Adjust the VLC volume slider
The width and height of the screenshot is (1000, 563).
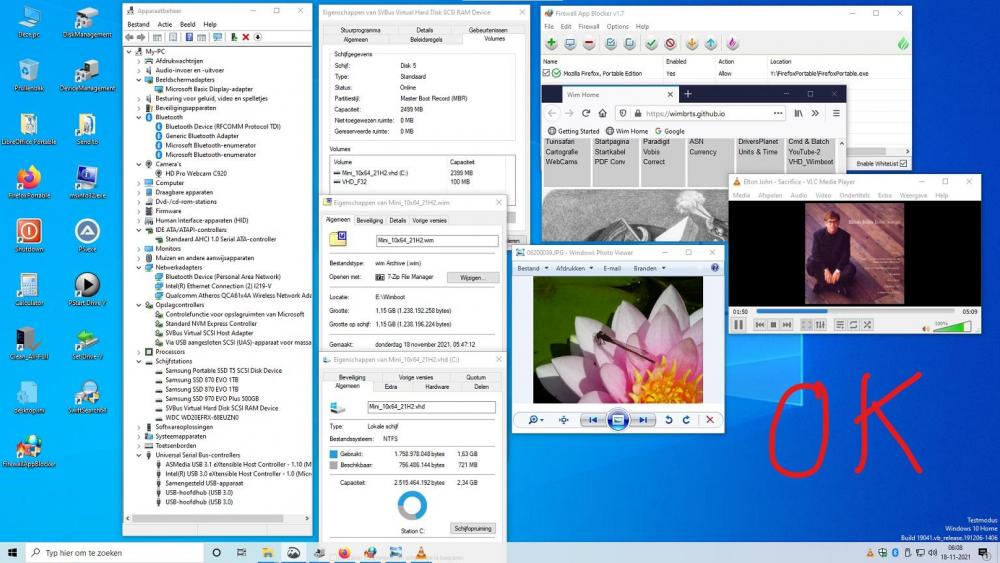953,327
